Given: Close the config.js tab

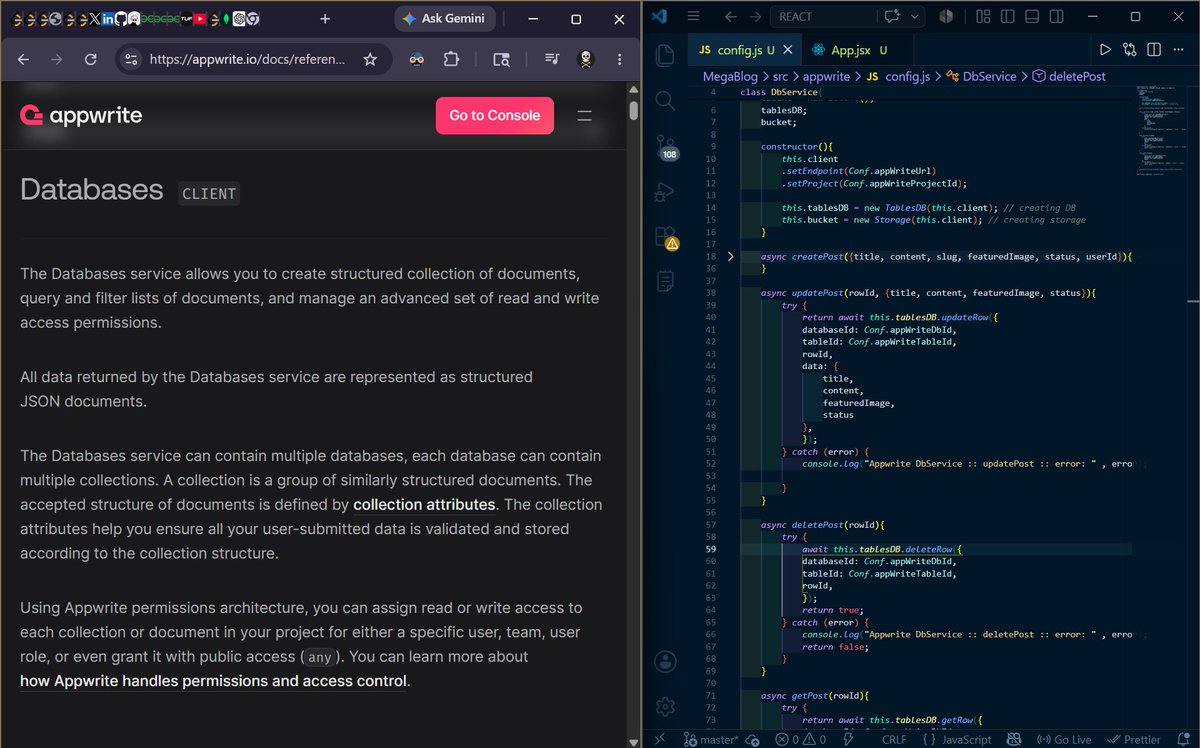Looking at the screenshot, I should click(x=787, y=49).
